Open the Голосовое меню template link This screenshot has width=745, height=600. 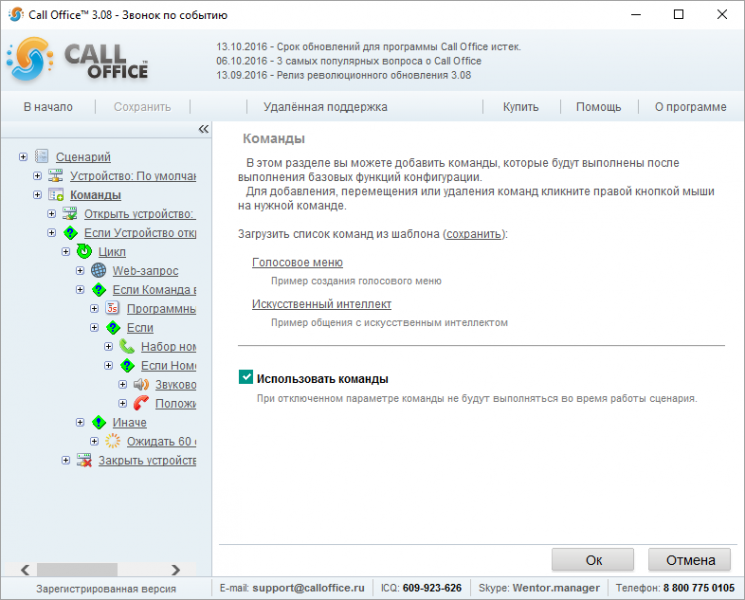[297, 262]
